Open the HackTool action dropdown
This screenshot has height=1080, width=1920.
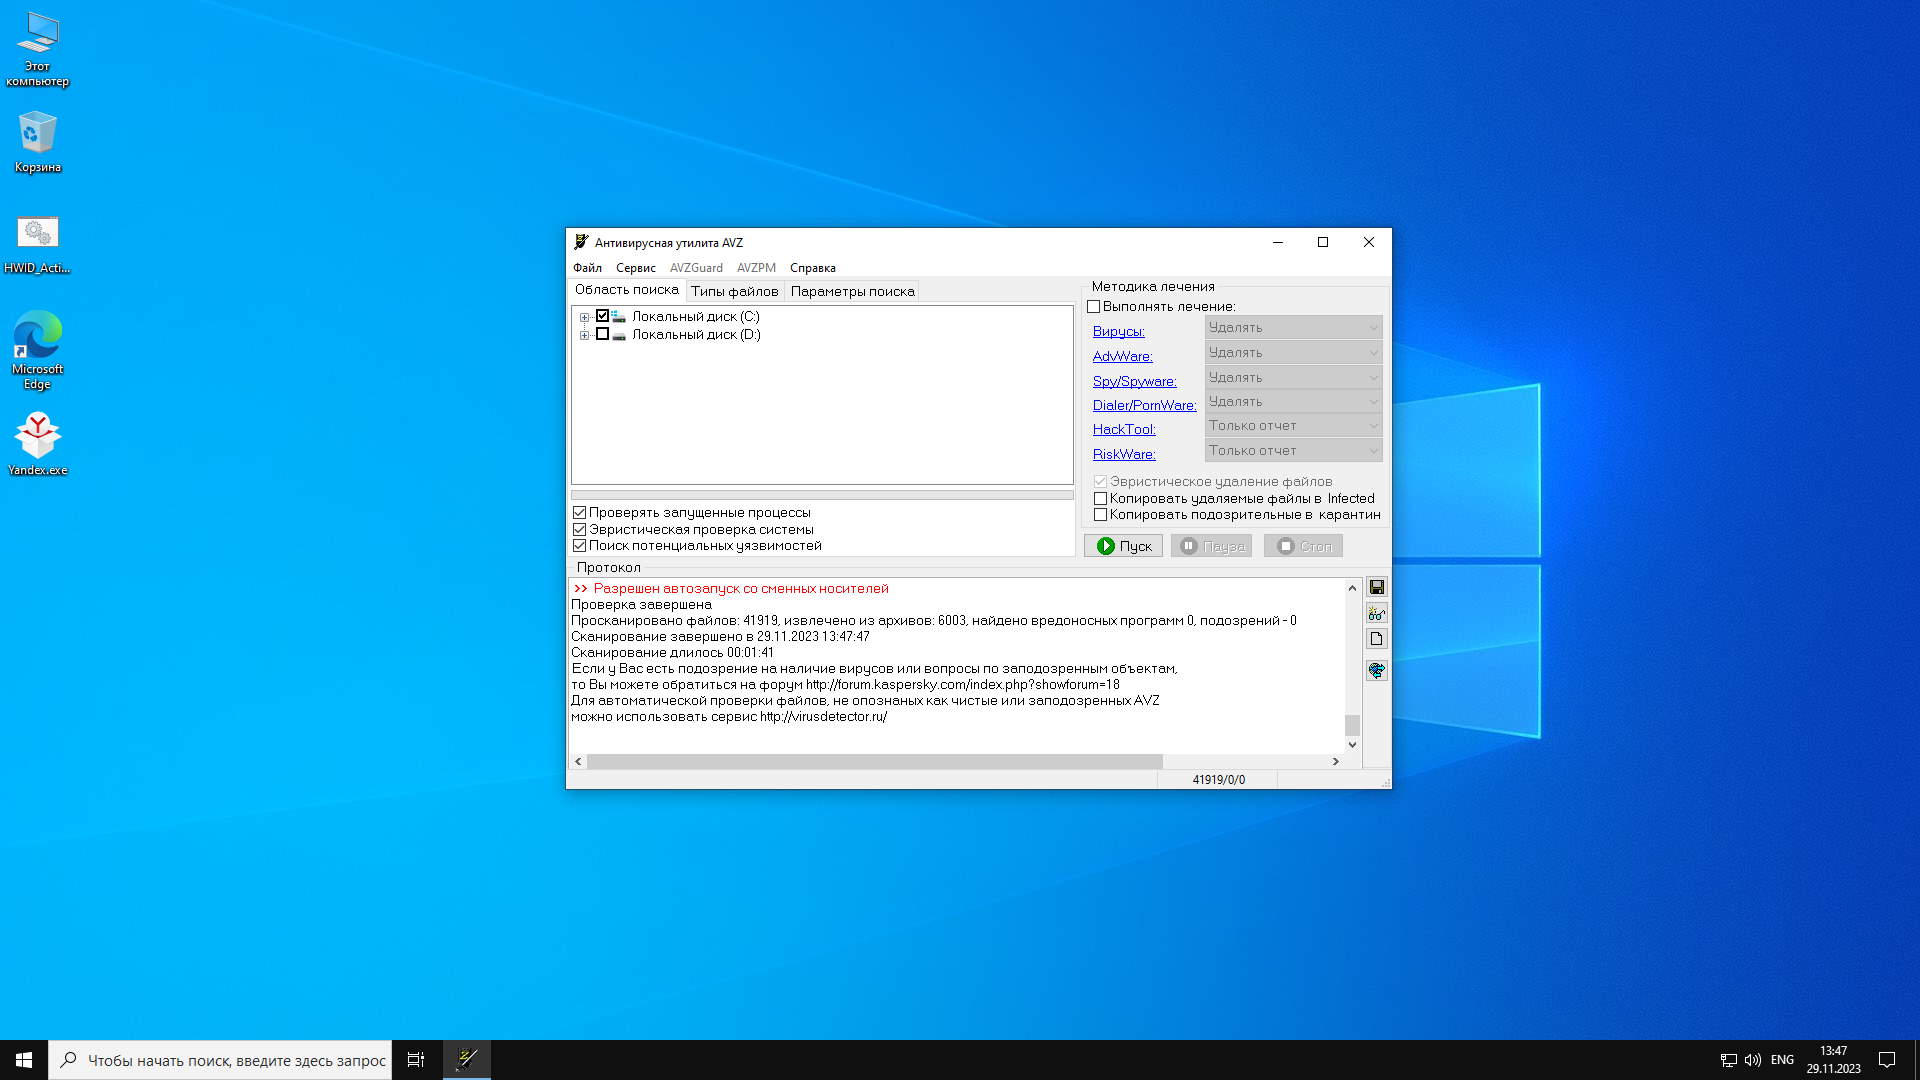[1293, 426]
